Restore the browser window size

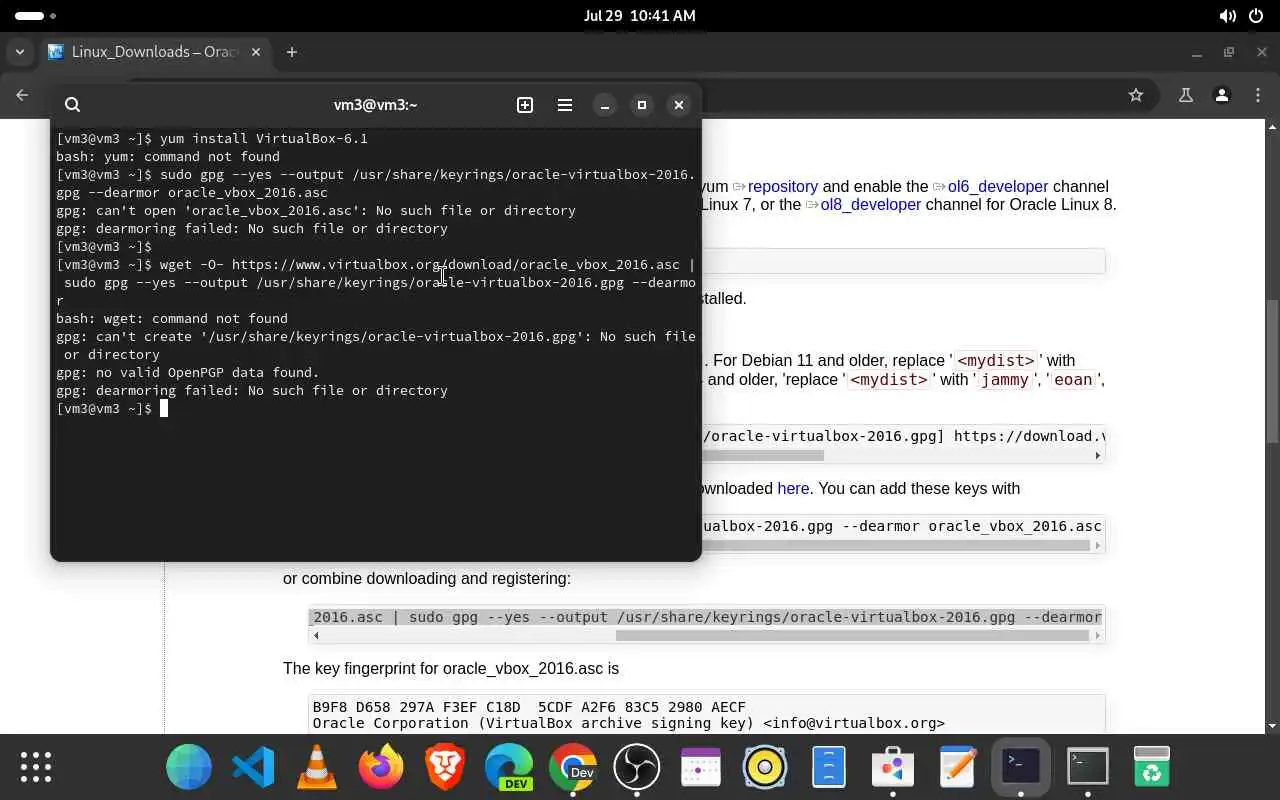1229,52
